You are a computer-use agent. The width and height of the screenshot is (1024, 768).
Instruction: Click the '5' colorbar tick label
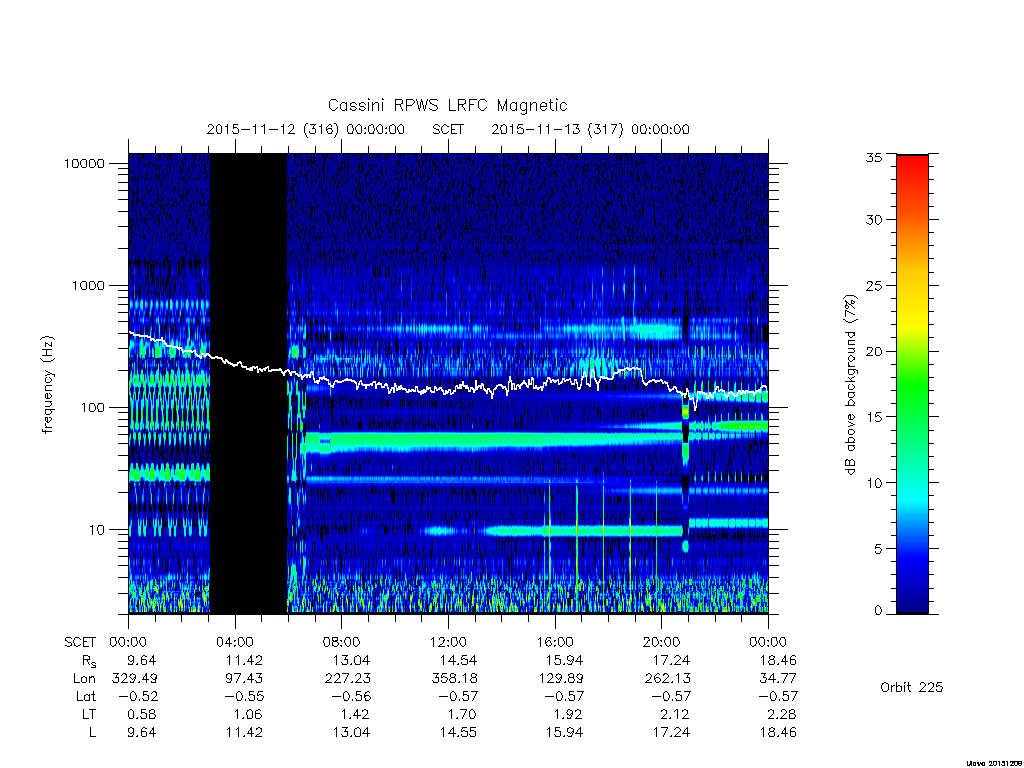pyautogui.click(x=878, y=549)
